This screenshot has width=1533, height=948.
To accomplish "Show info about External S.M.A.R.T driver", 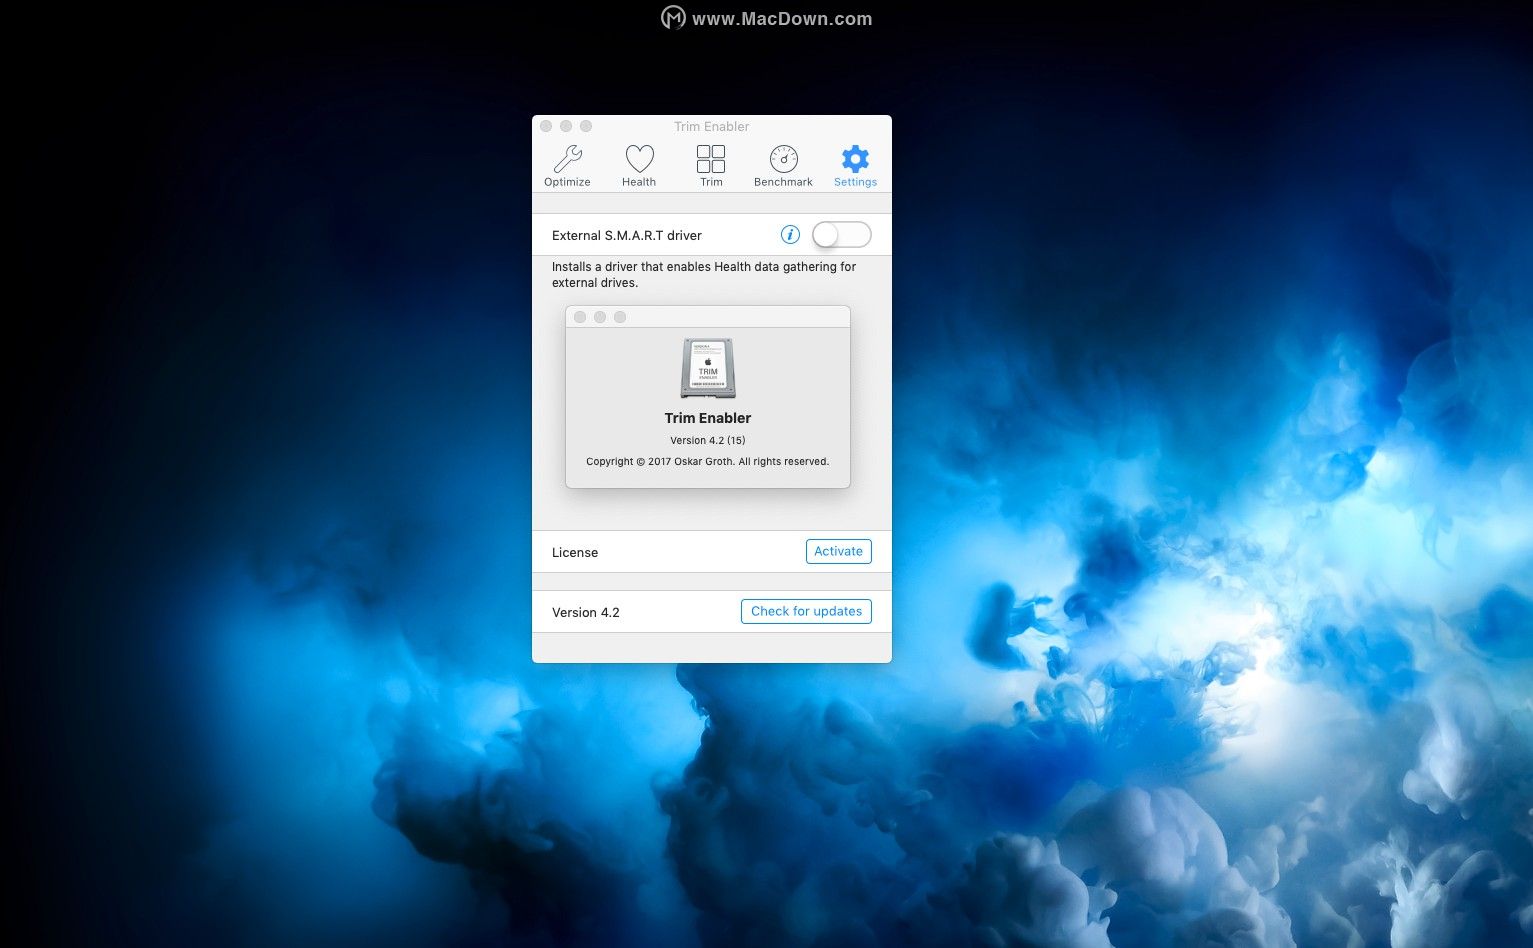I will pyautogui.click(x=790, y=235).
